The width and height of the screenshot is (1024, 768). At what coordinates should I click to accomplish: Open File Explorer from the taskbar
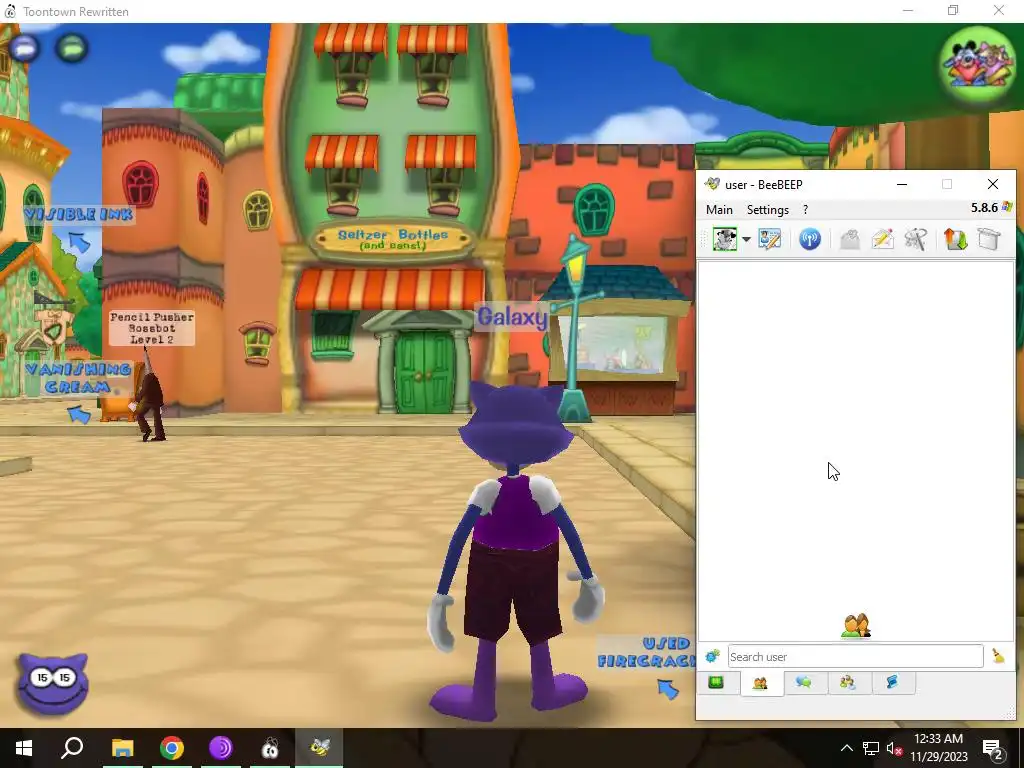click(x=122, y=748)
